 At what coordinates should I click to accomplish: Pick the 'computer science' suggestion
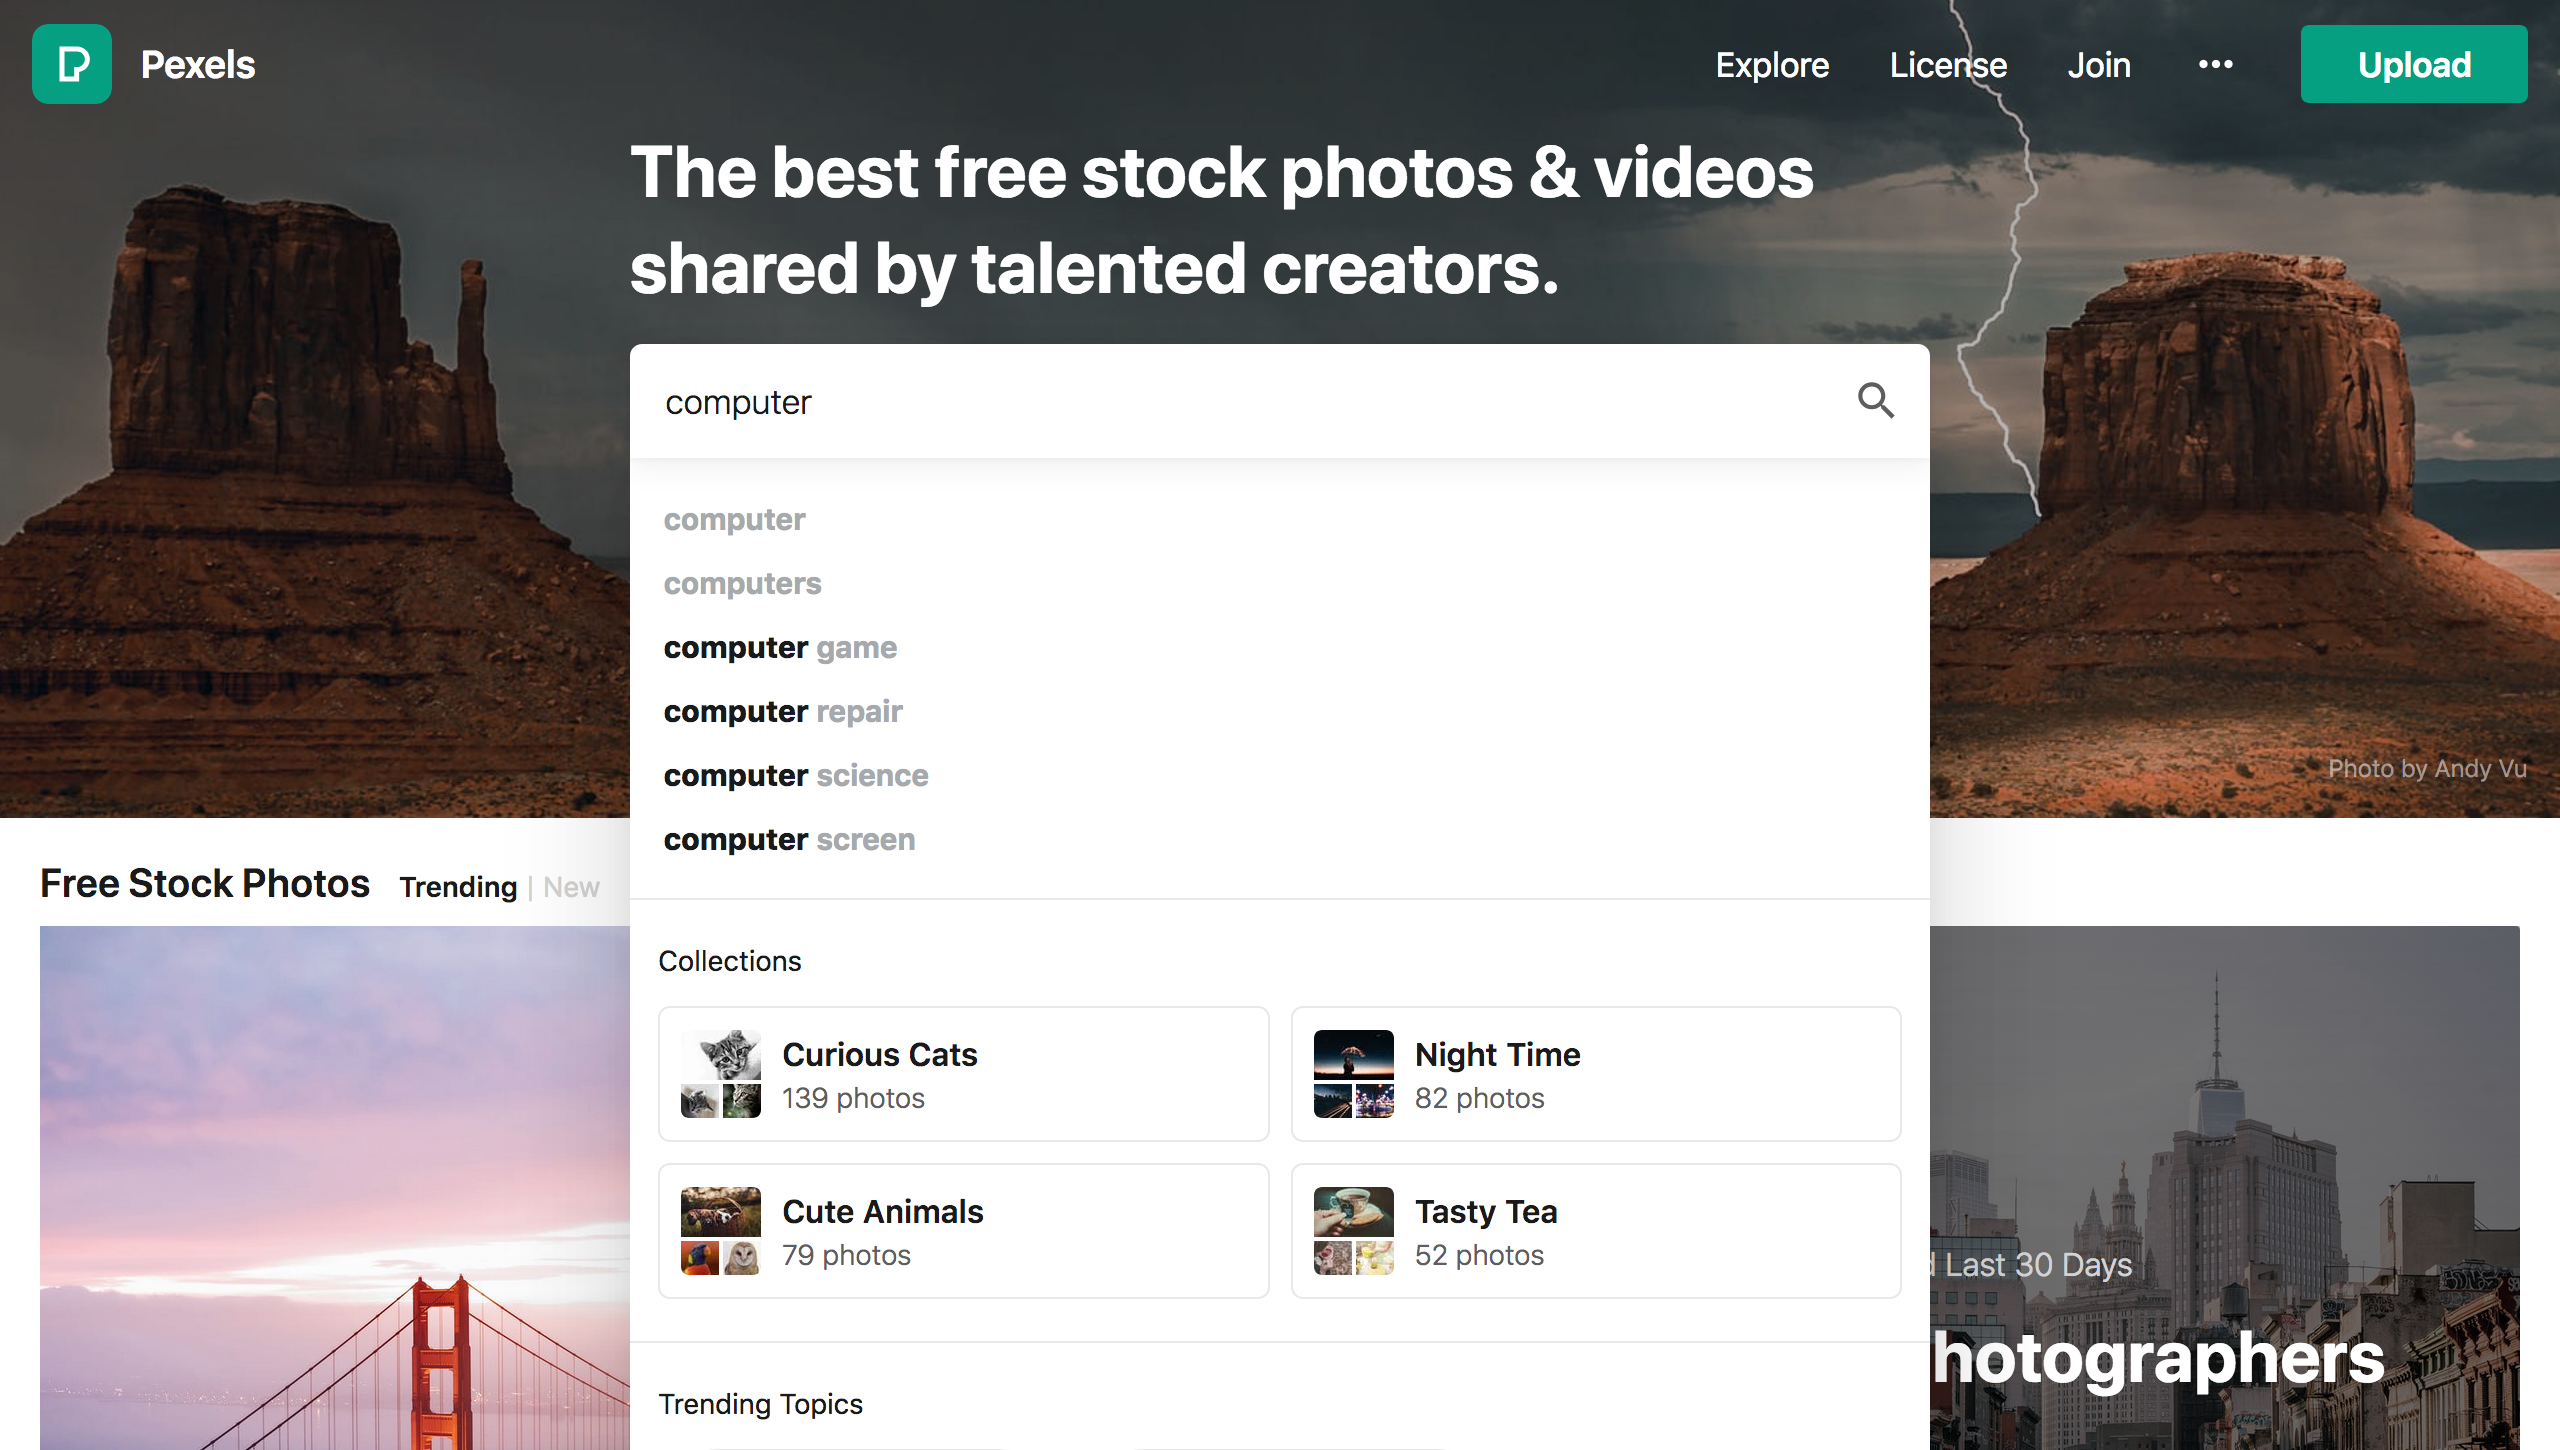796,776
